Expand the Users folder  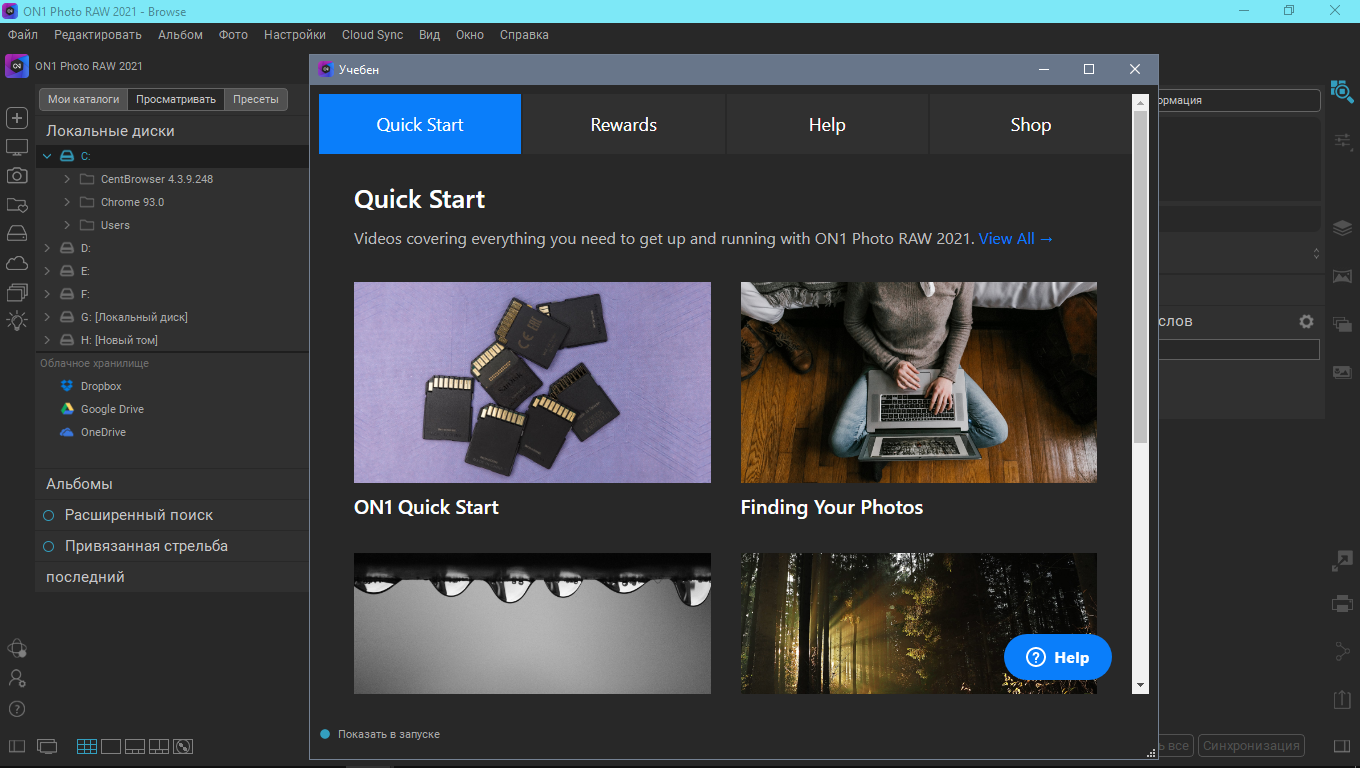pos(67,225)
